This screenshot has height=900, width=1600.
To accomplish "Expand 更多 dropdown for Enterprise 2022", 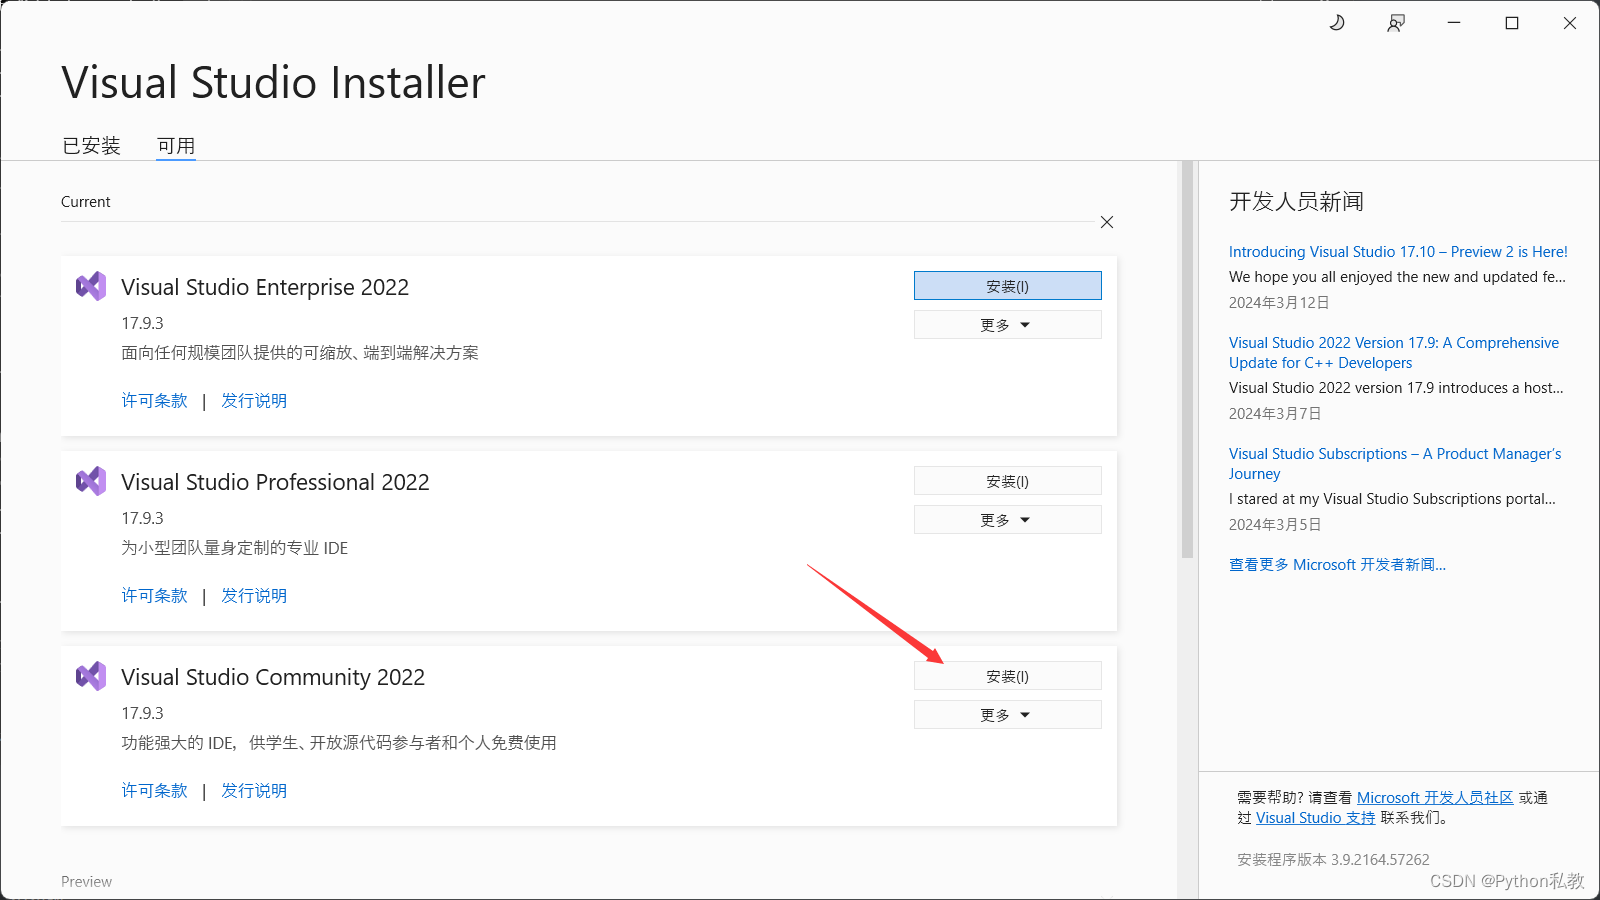I will tap(1008, 325).
